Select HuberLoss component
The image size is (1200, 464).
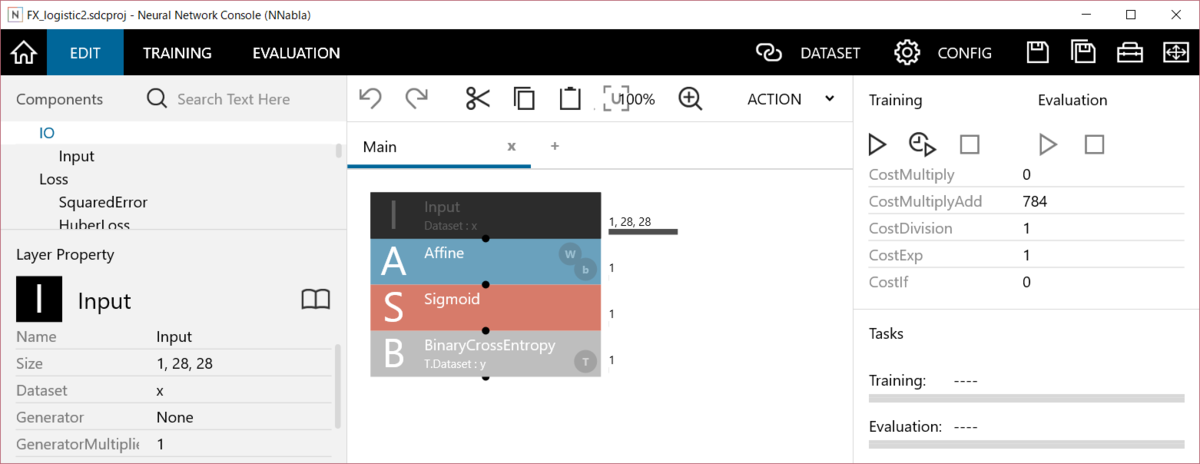coord(94,225)
